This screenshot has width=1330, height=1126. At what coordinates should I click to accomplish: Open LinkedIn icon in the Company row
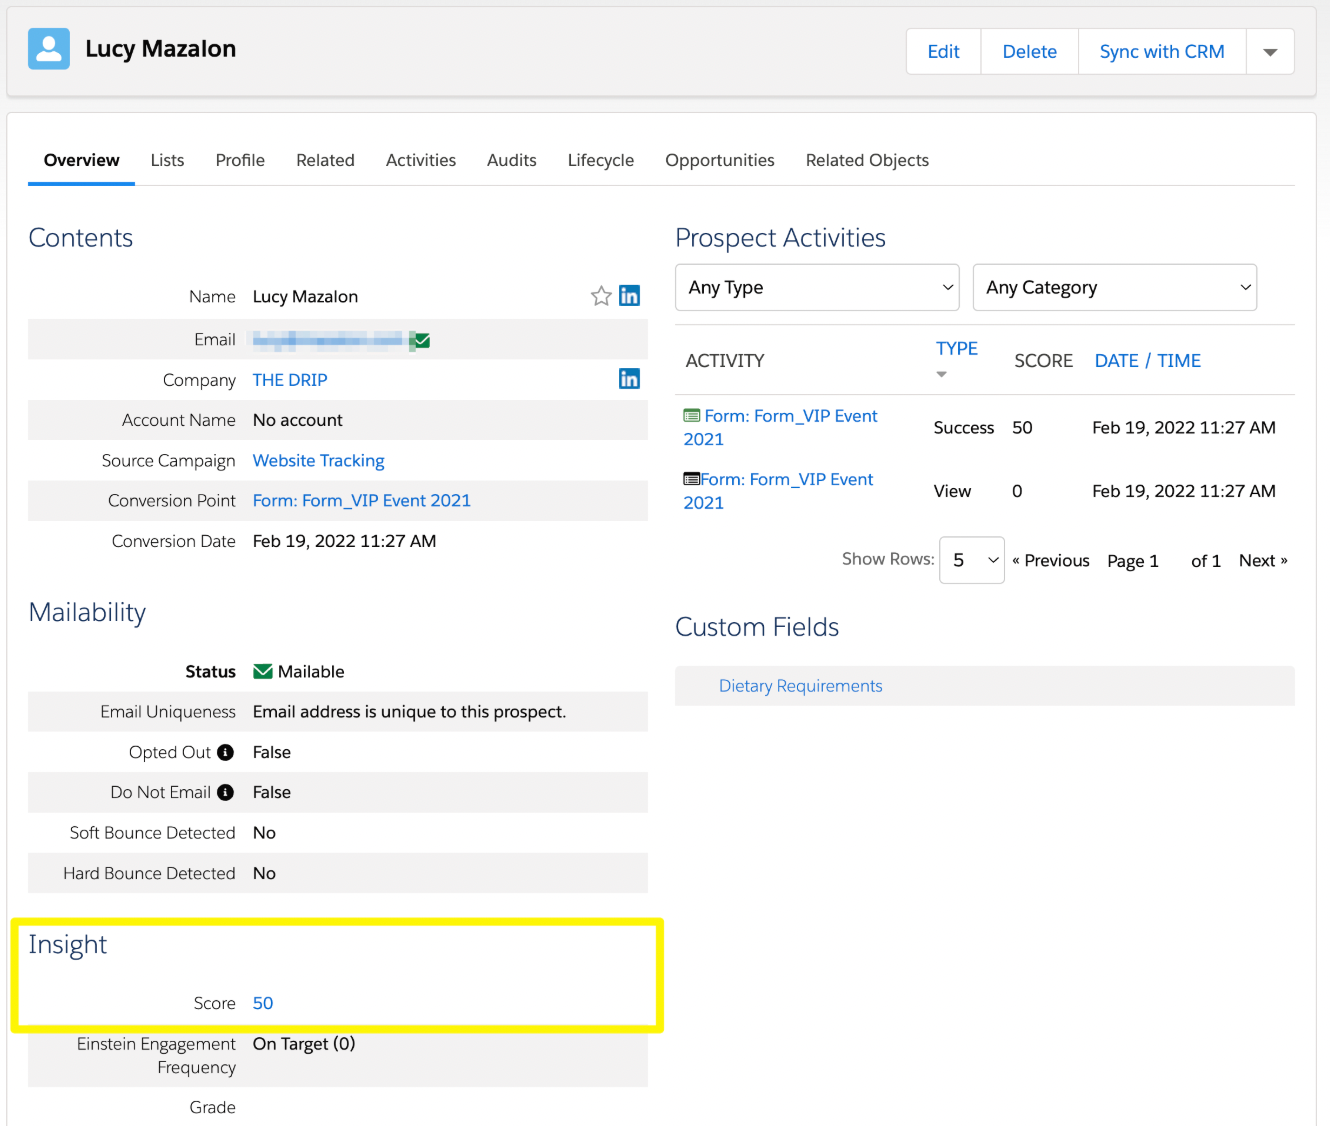pyautogui.click(x=629, y=379)
